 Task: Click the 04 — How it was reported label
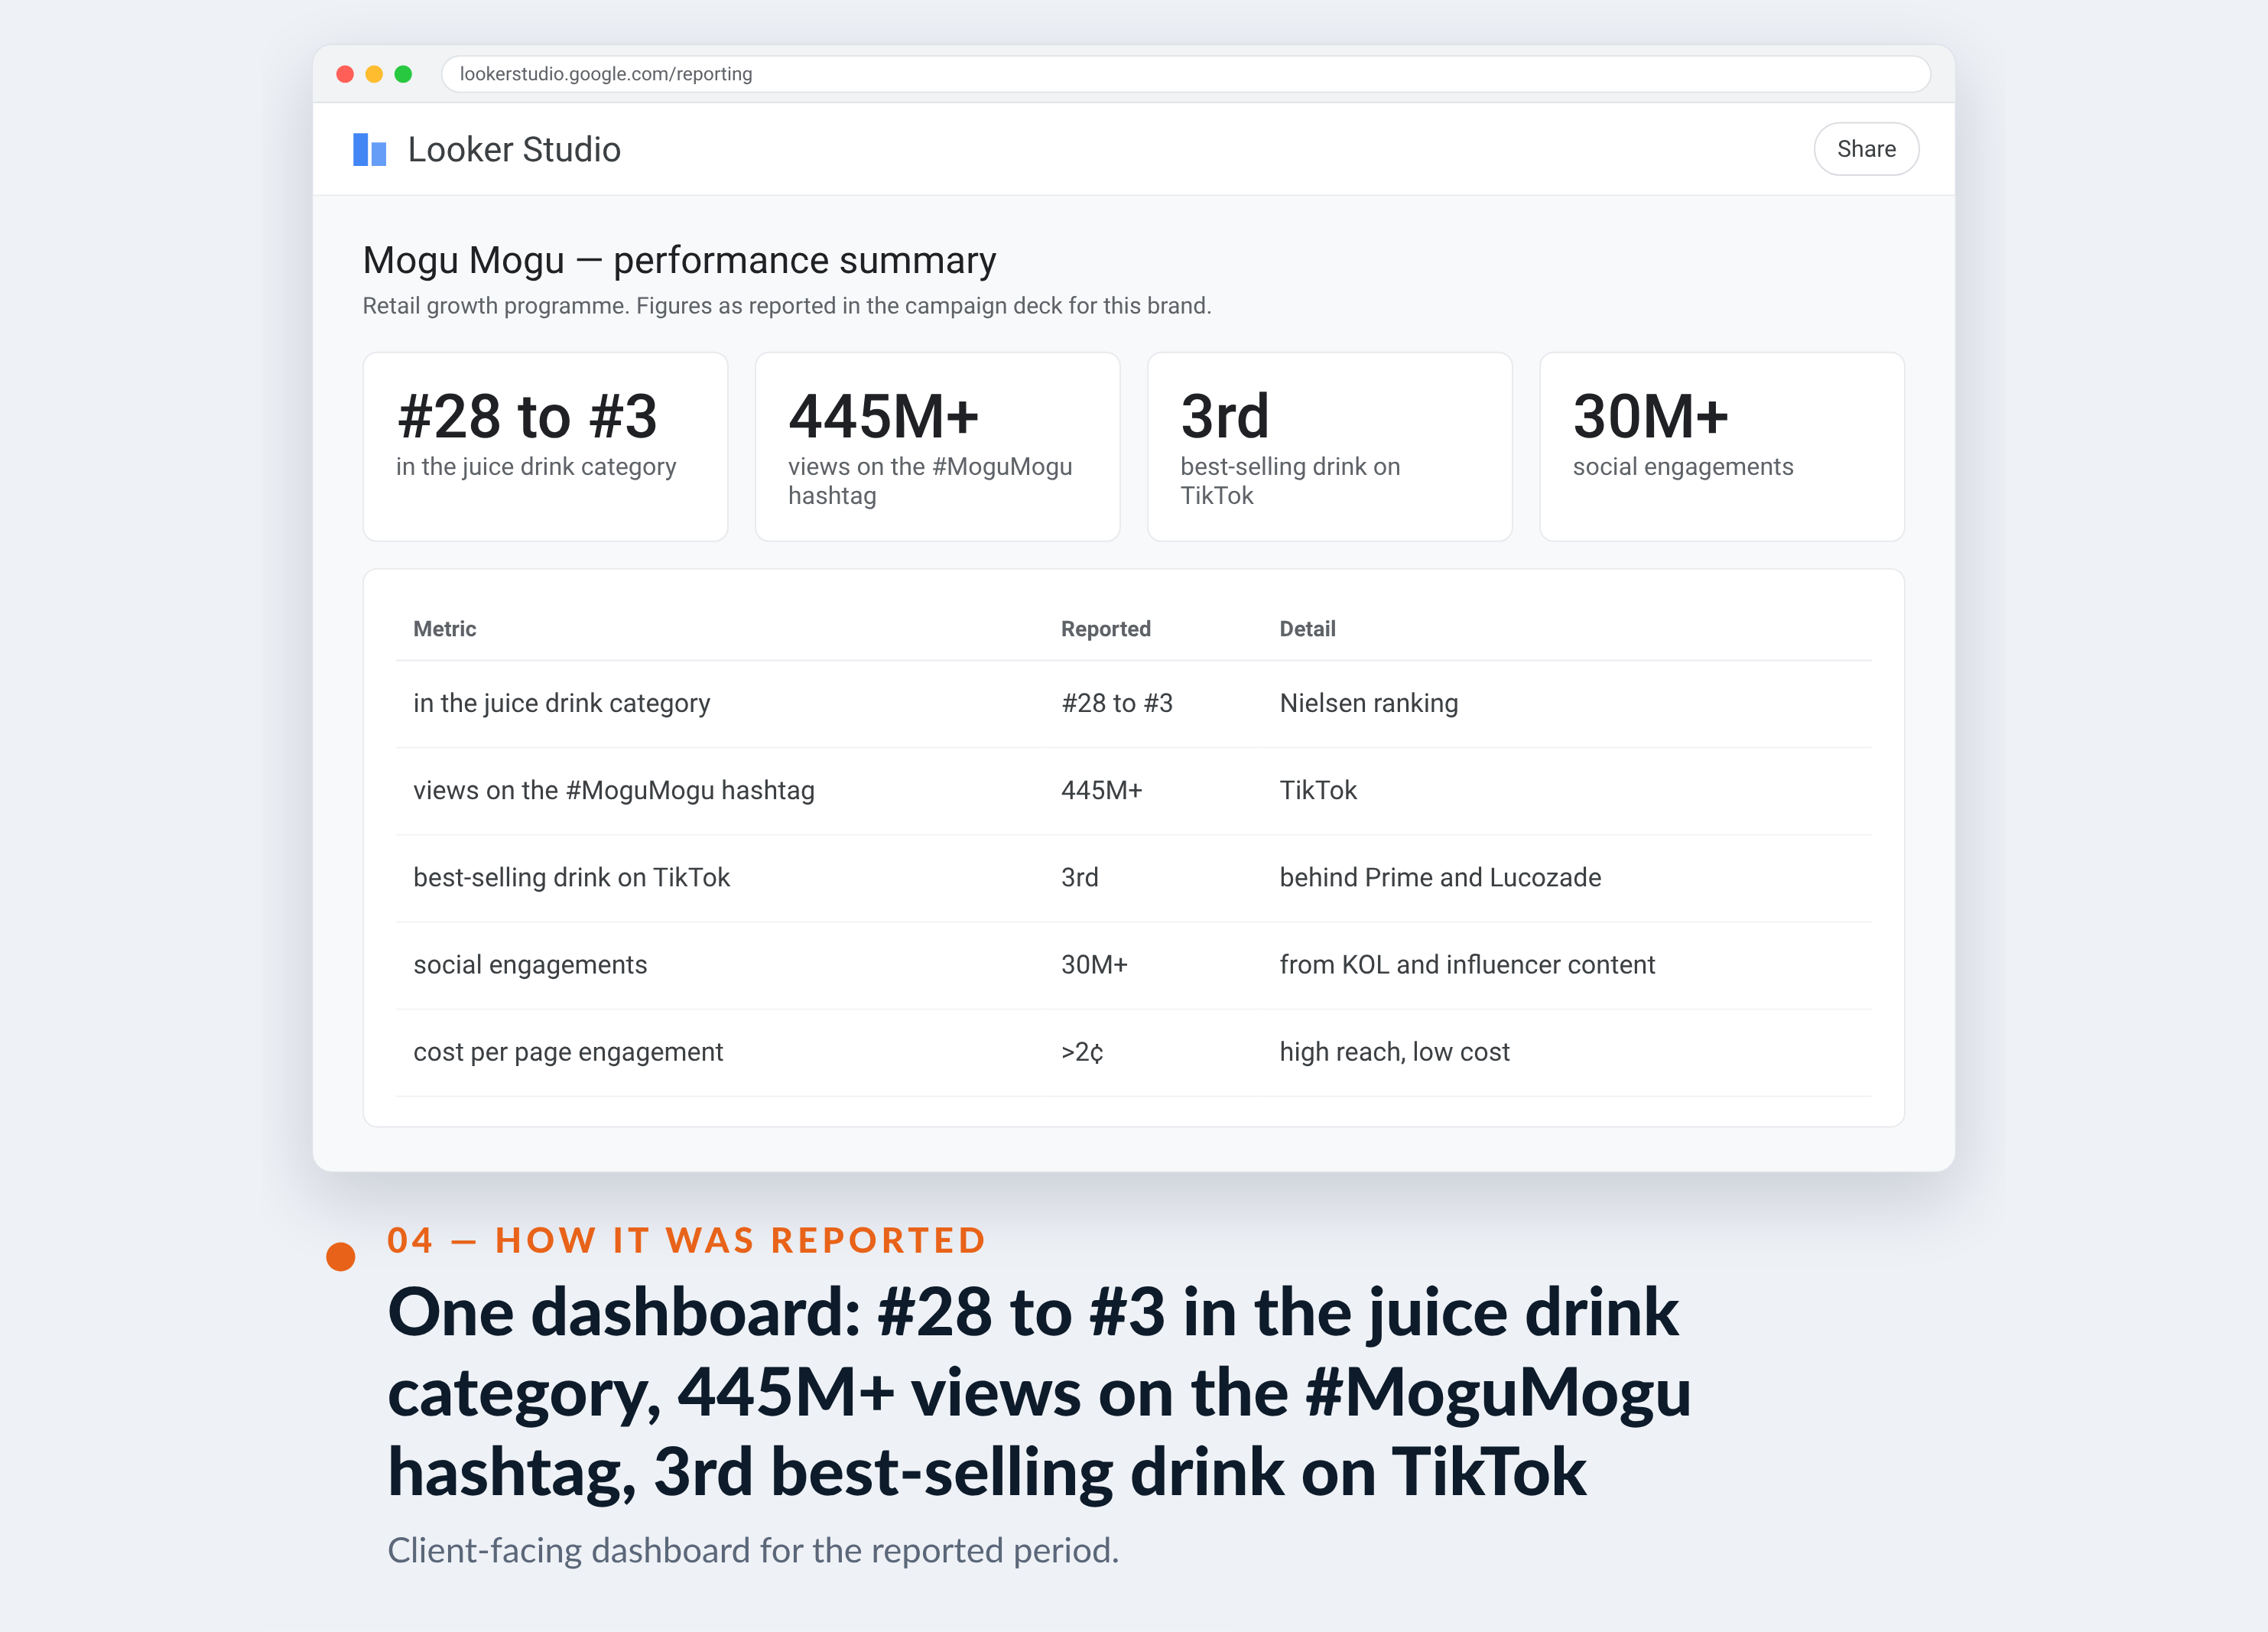[x=686, y=1241]
